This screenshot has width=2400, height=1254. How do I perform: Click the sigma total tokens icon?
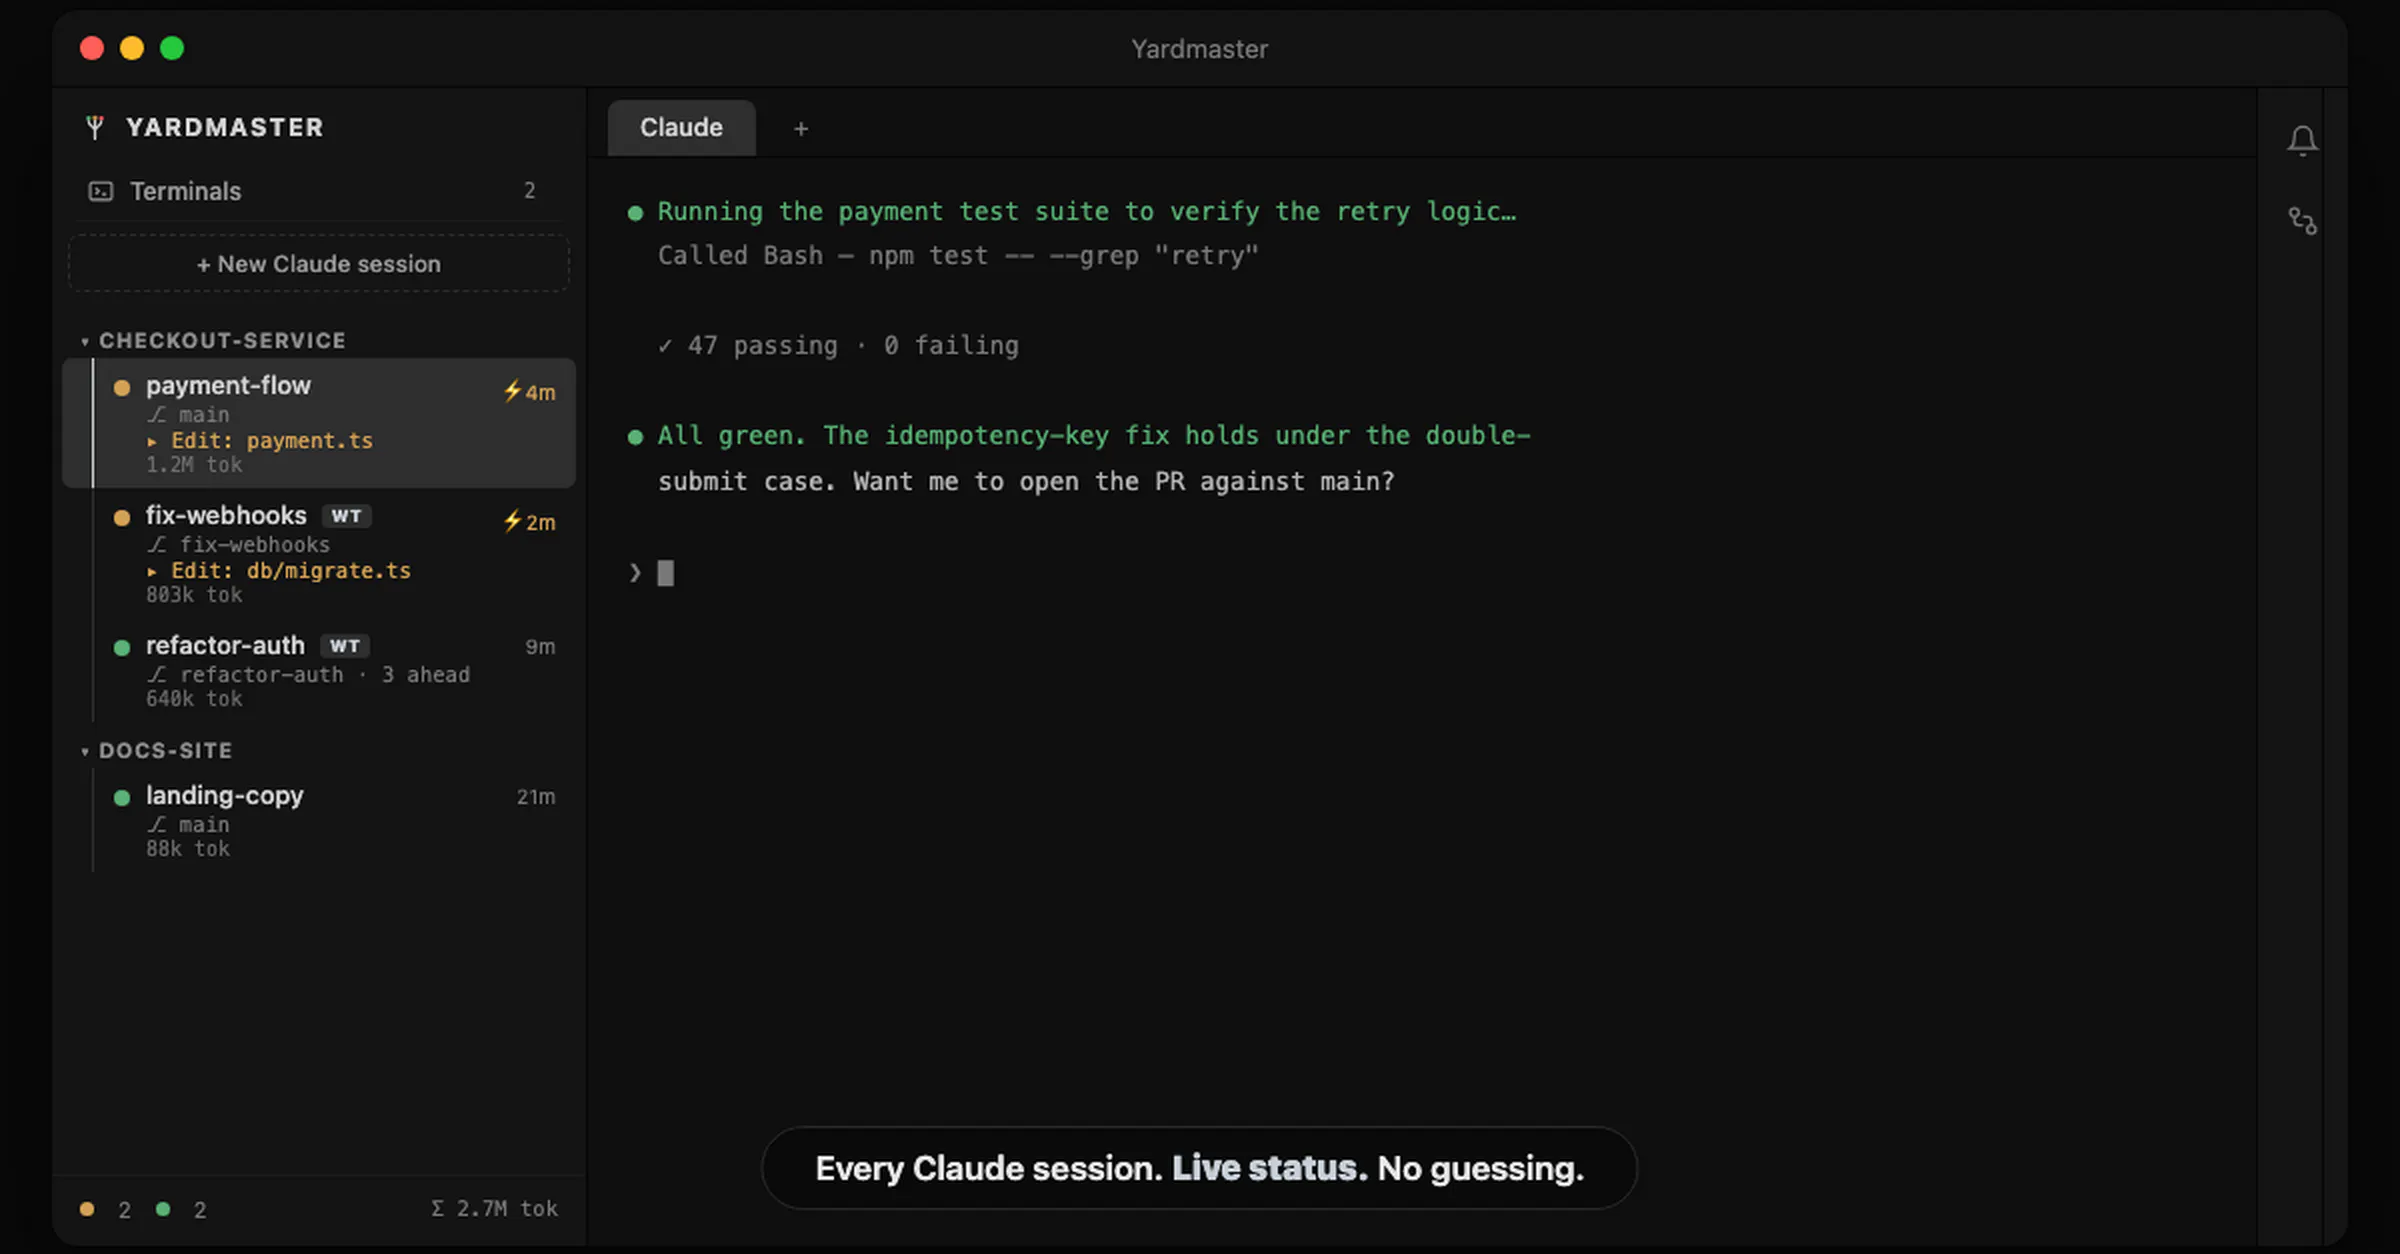click(x=437, y=1208)
